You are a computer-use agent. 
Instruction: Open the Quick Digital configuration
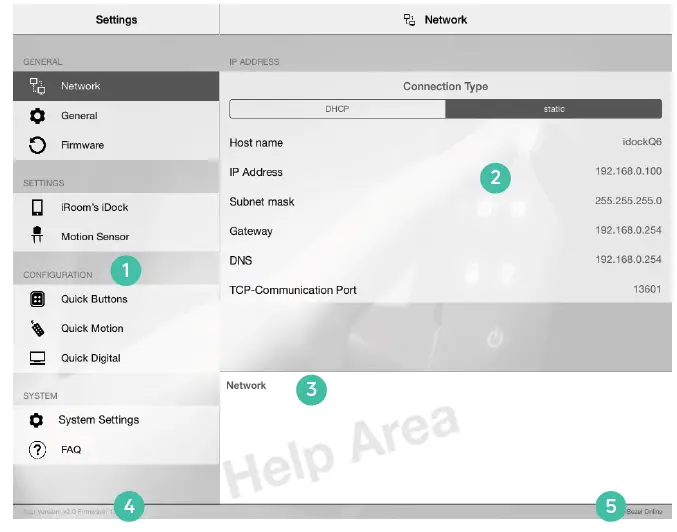pyautogui.click(x=116, y=358)
